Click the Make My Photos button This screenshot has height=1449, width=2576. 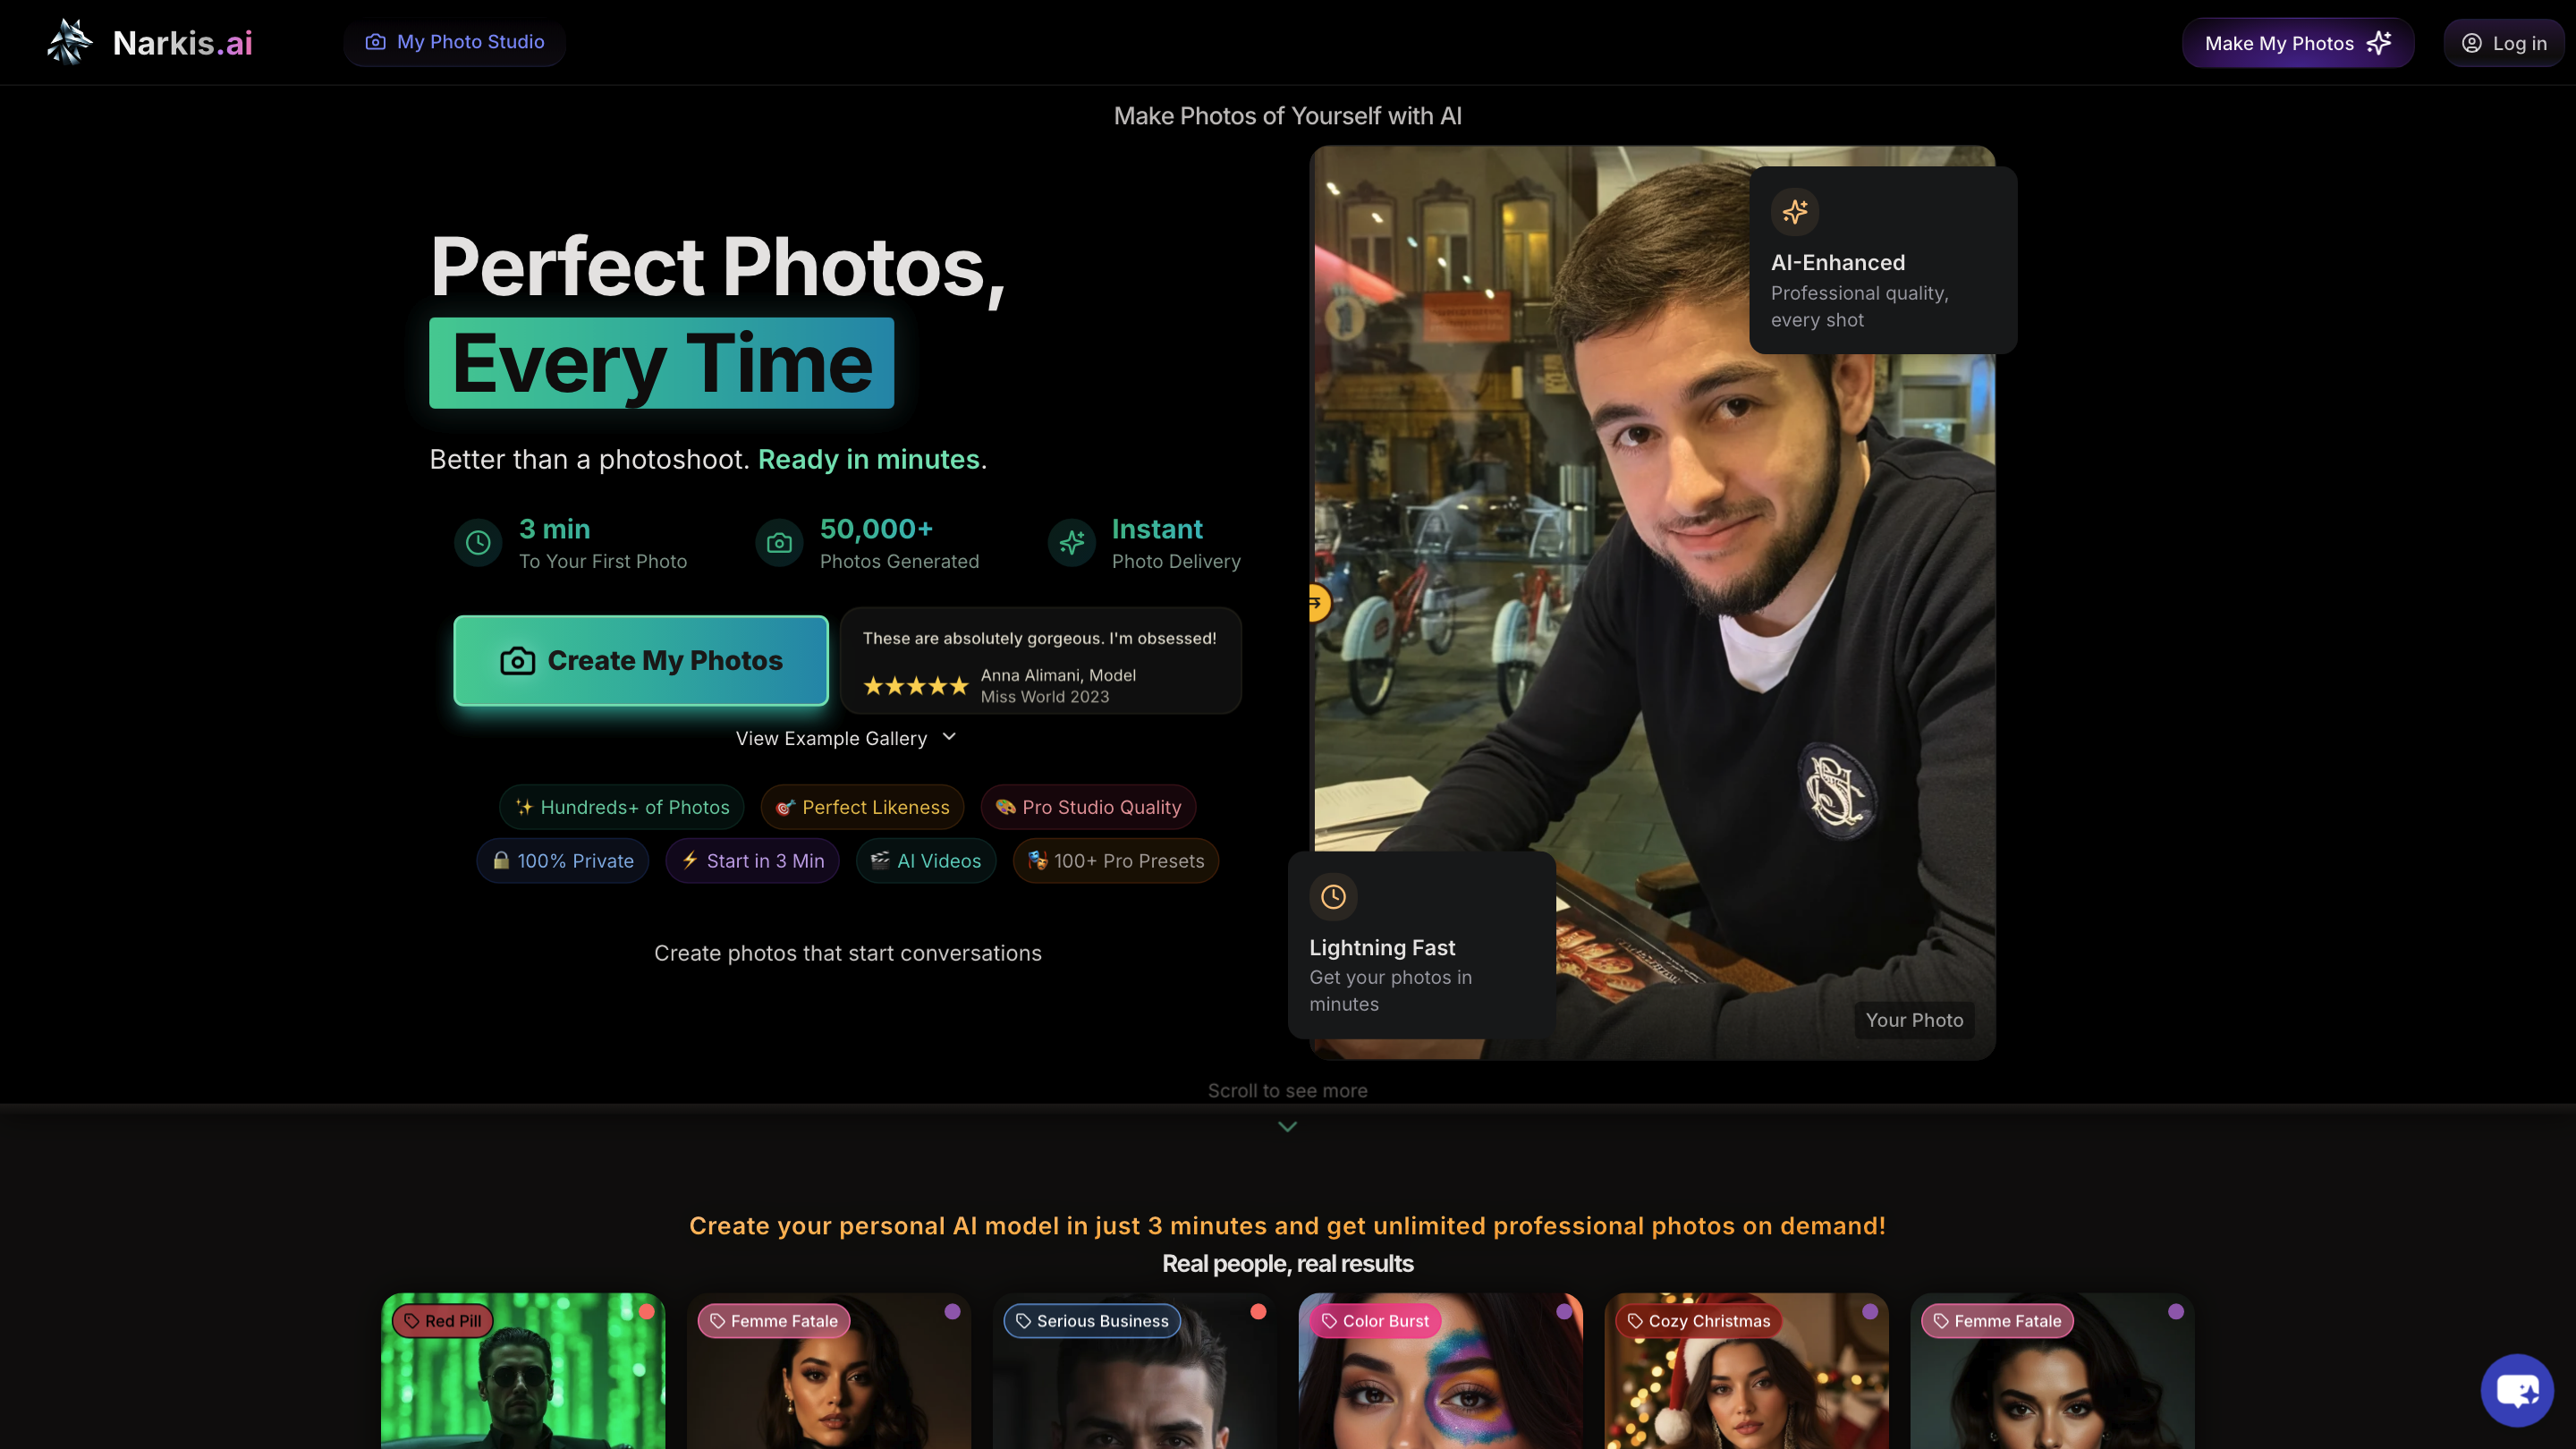[2297, 43]
